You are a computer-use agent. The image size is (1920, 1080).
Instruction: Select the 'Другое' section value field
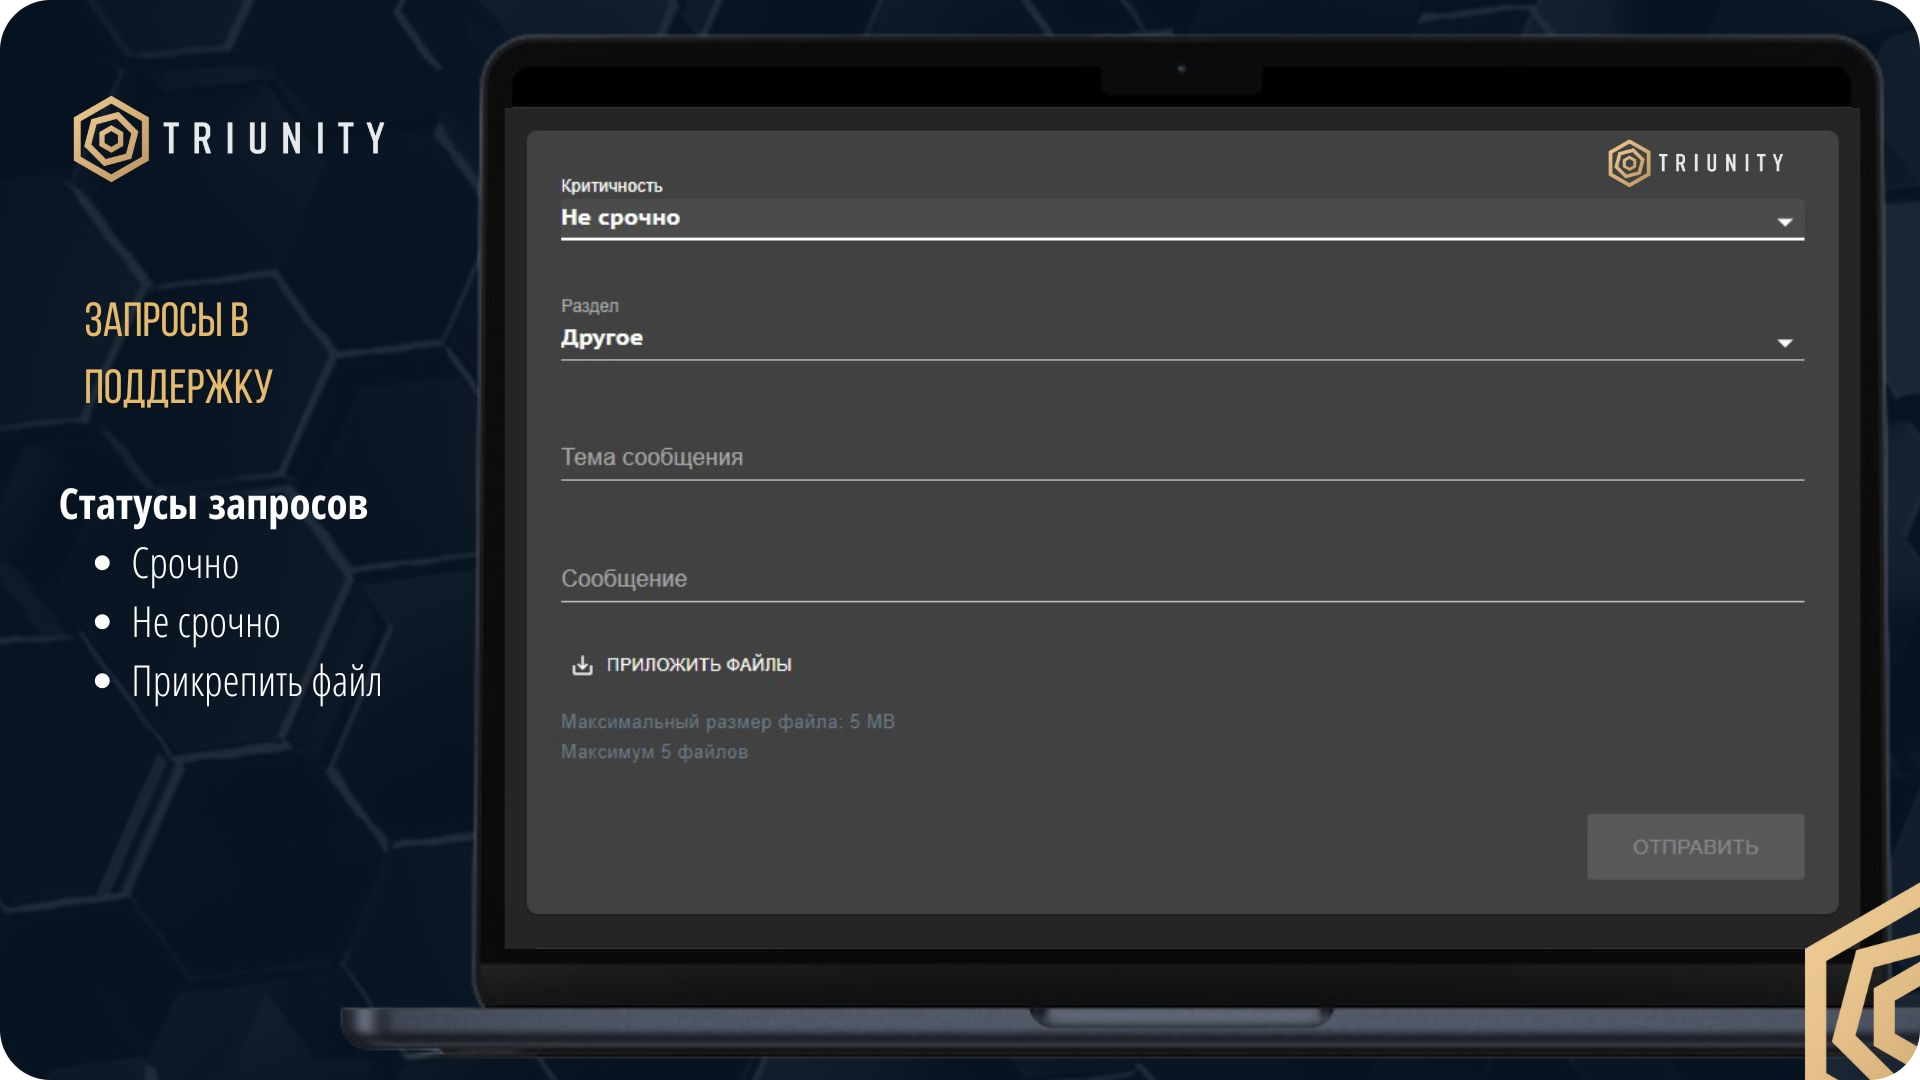pyautogui.click(x=602, y=338)
